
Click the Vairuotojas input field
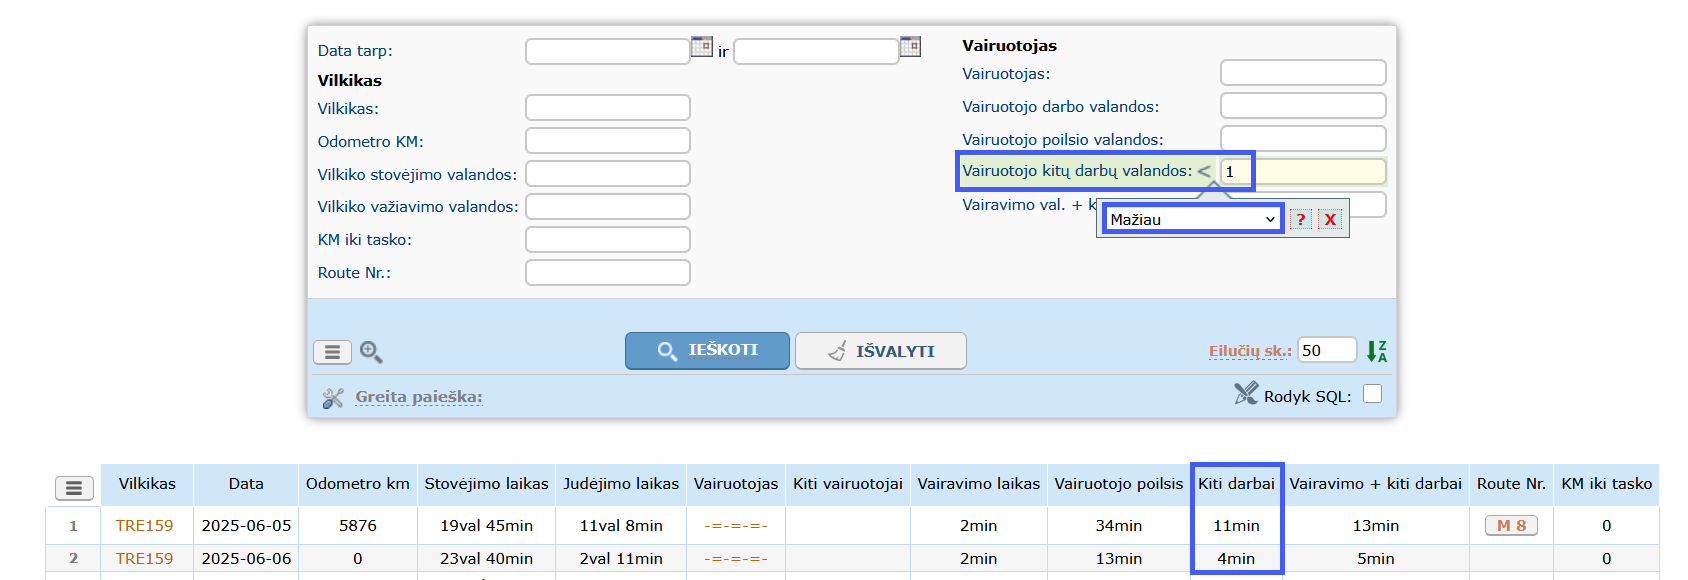[x=1303, y=73]
